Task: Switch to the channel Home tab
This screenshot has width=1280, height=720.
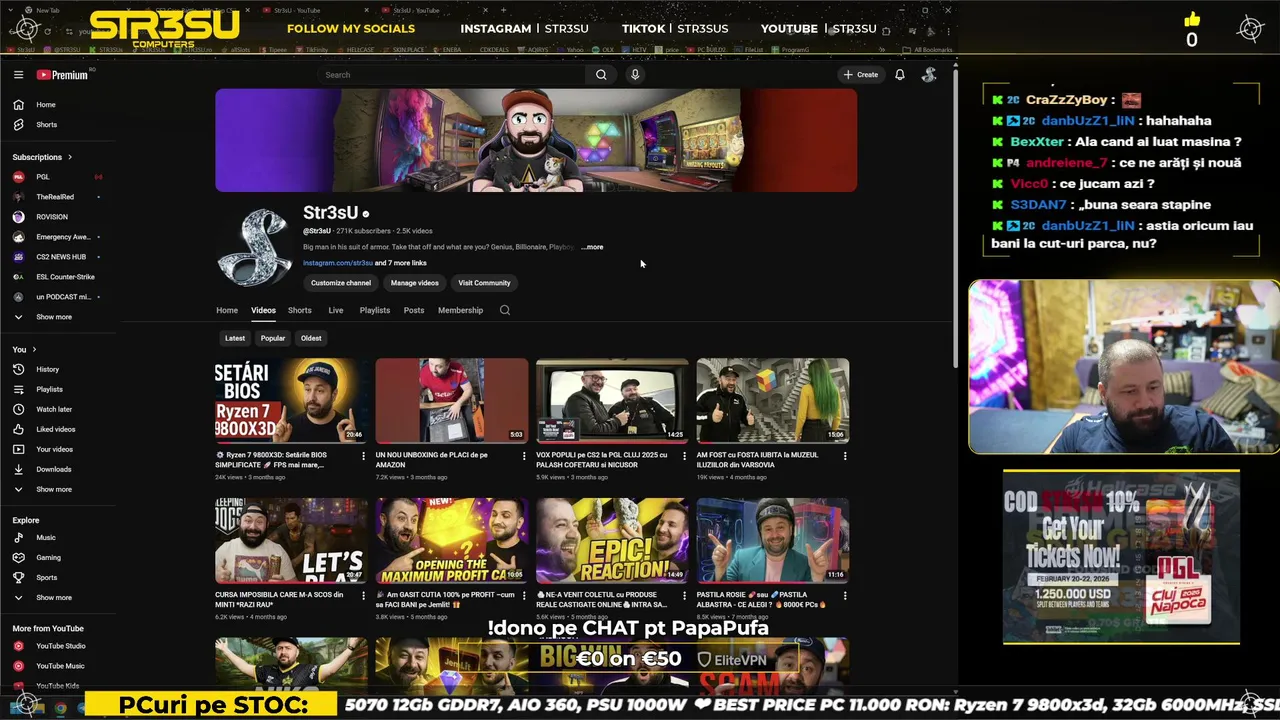Action: (227, 310)
